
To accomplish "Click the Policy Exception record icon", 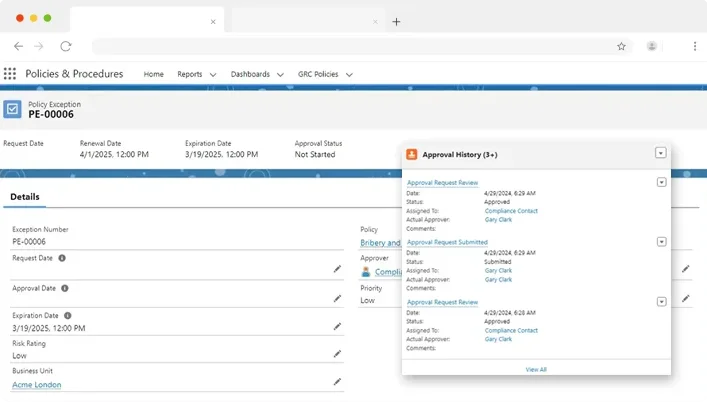I will pyautogui.click(x=12, y=109).
